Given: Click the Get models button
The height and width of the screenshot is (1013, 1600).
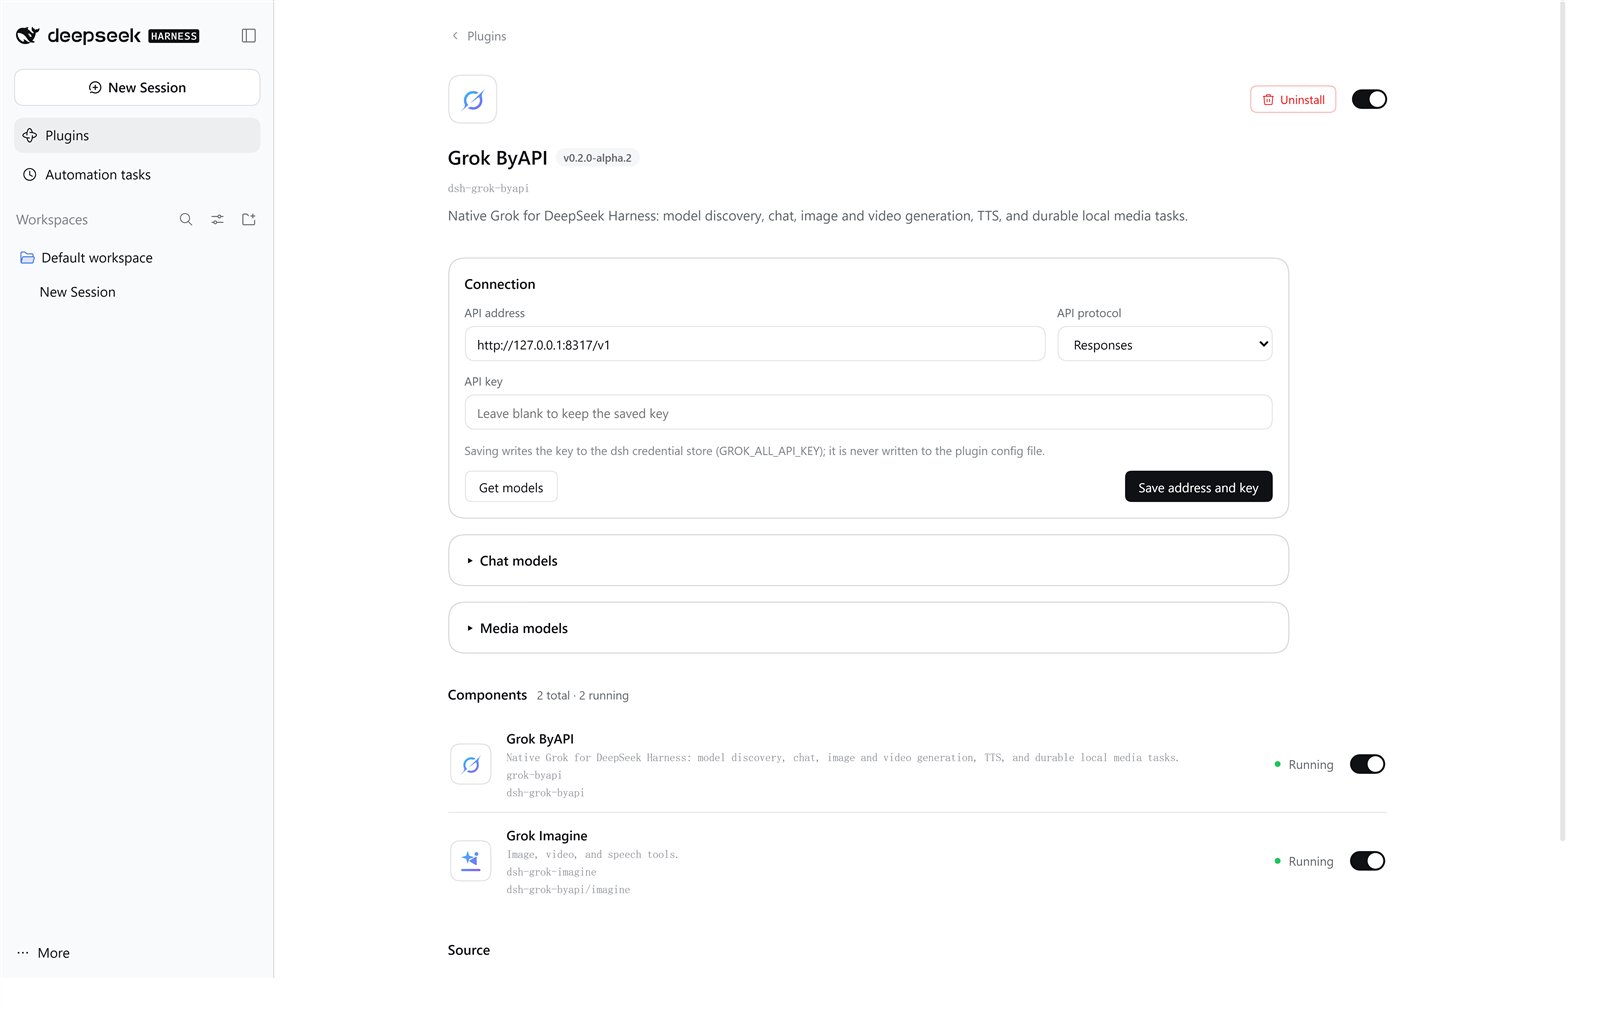Looking at the screenshot, I should [x=511, y=487].
